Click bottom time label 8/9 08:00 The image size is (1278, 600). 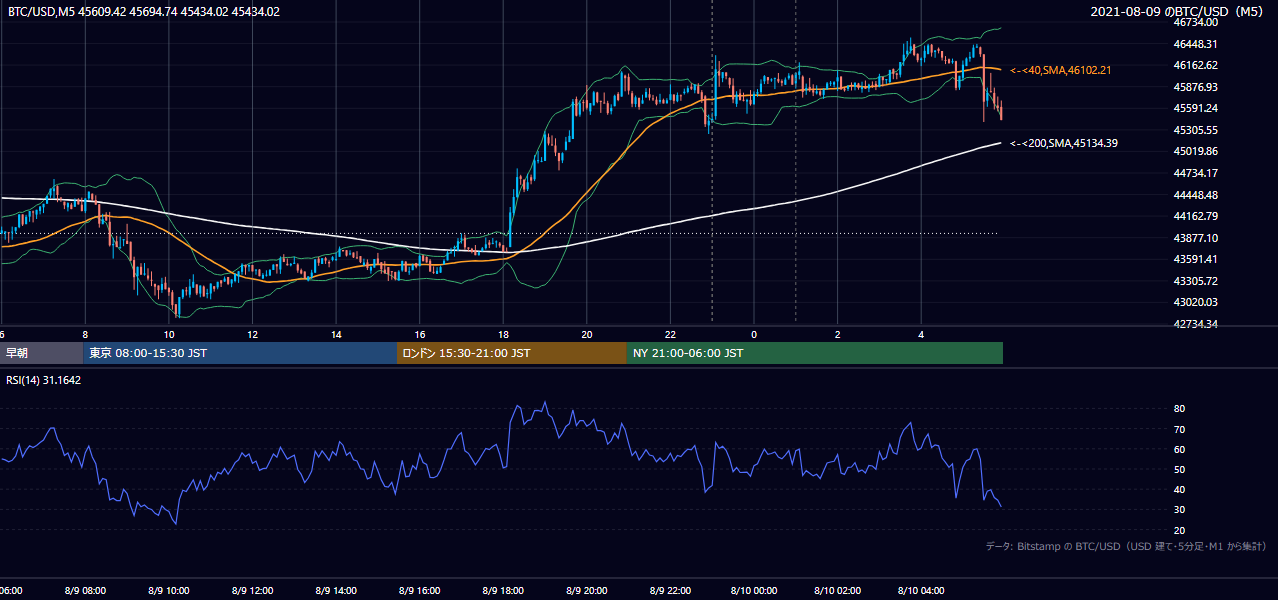pyautogui.click(x=84, y=591)
